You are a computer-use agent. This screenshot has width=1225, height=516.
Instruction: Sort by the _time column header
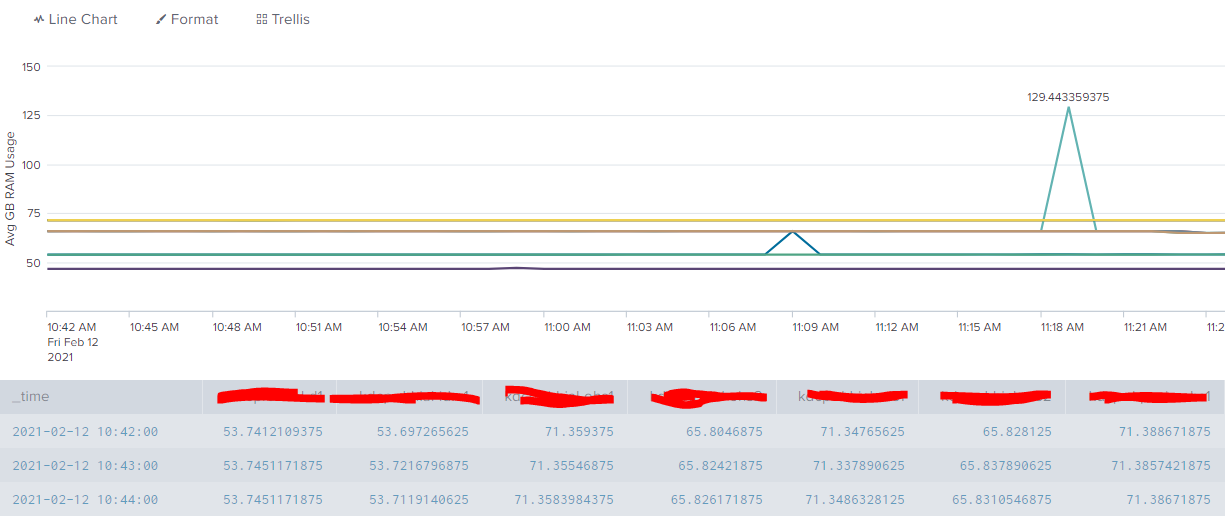(x=30, y=397)
